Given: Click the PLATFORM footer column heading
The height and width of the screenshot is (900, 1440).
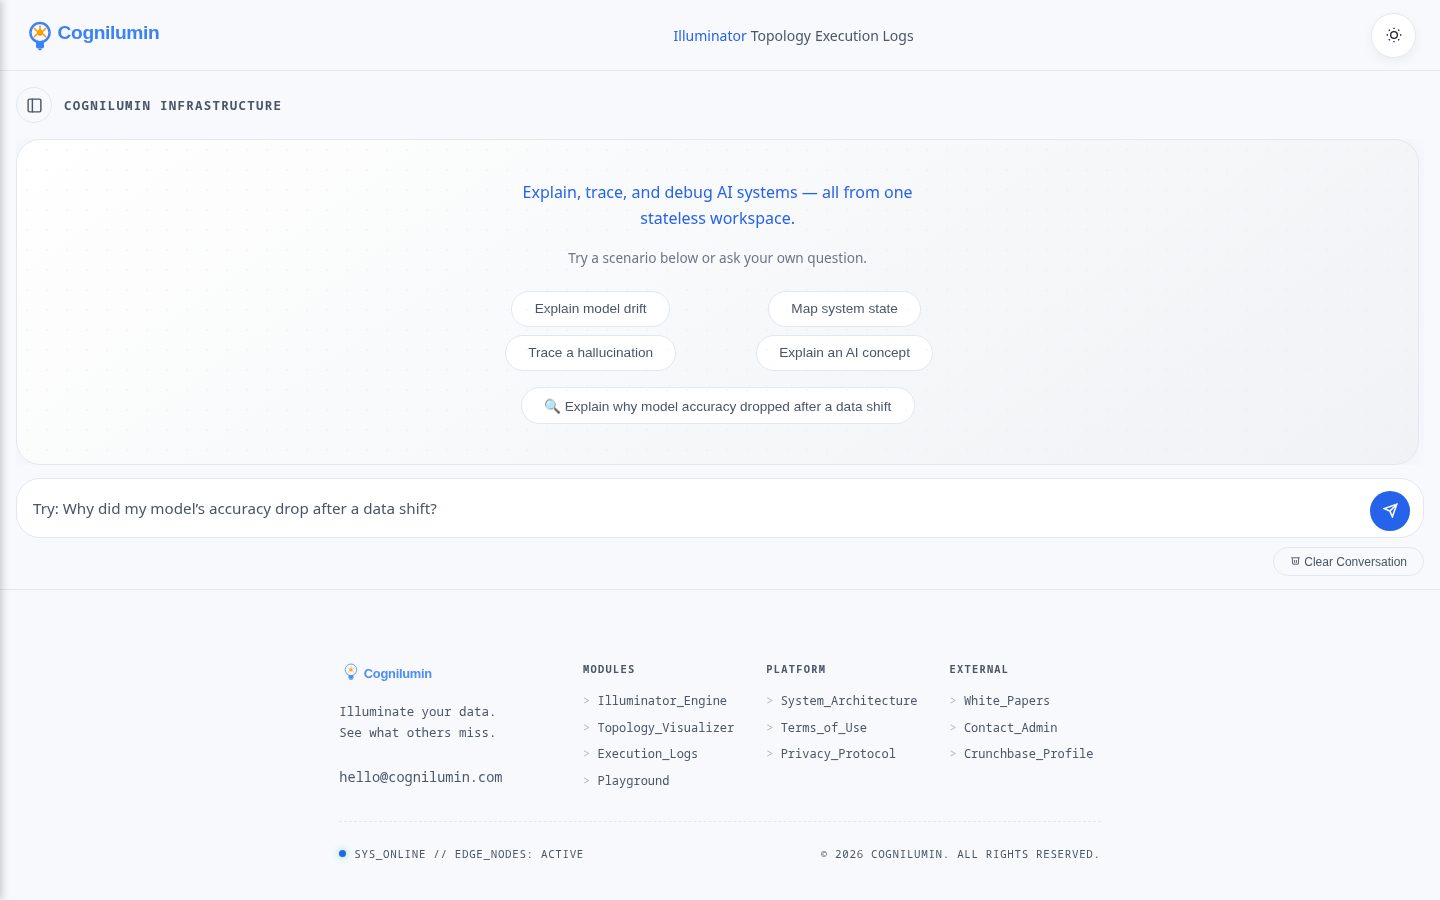Looking at the screenshot, I should (x=796, y=669).
